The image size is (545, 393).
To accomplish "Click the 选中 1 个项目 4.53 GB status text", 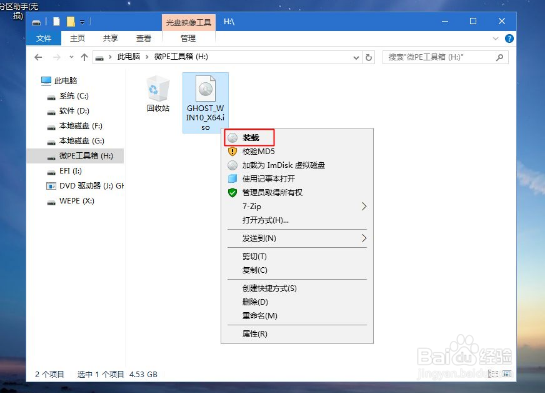I will point(117,374).
